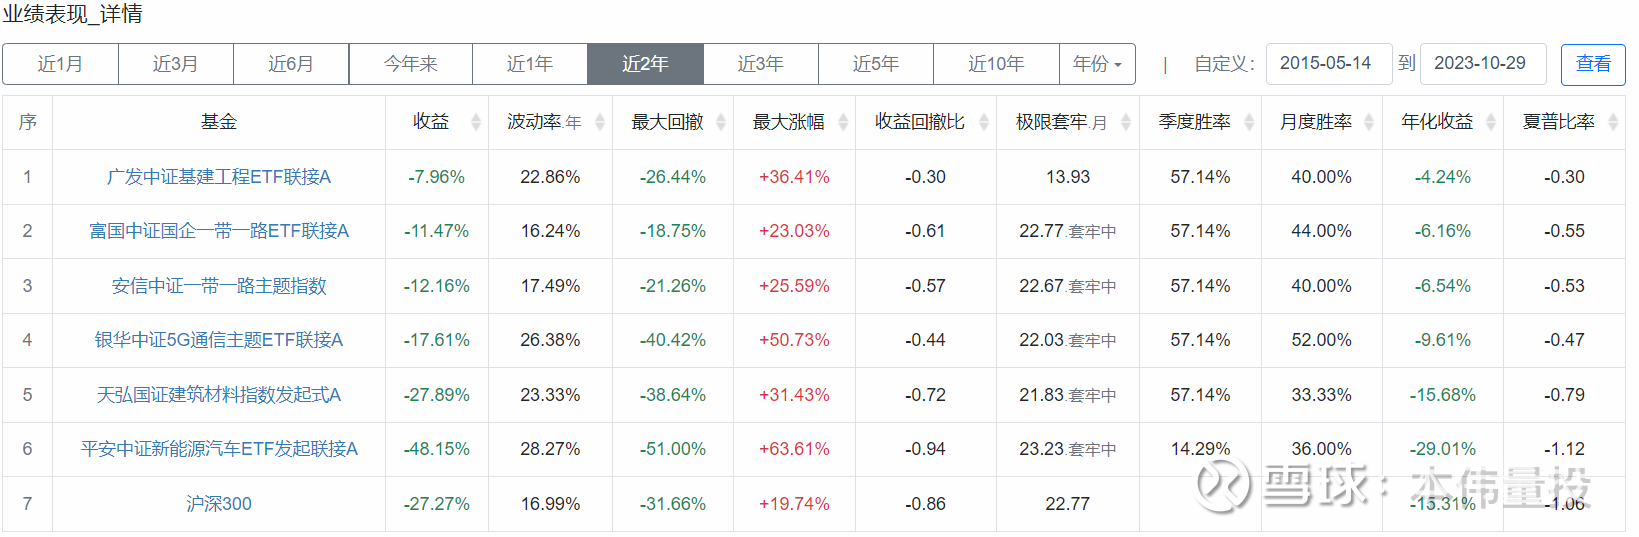Image resolution: width=1639 pixels, height=537 pixels.
Task: Select the 近3年 period tab
Action: pos(760,64)
